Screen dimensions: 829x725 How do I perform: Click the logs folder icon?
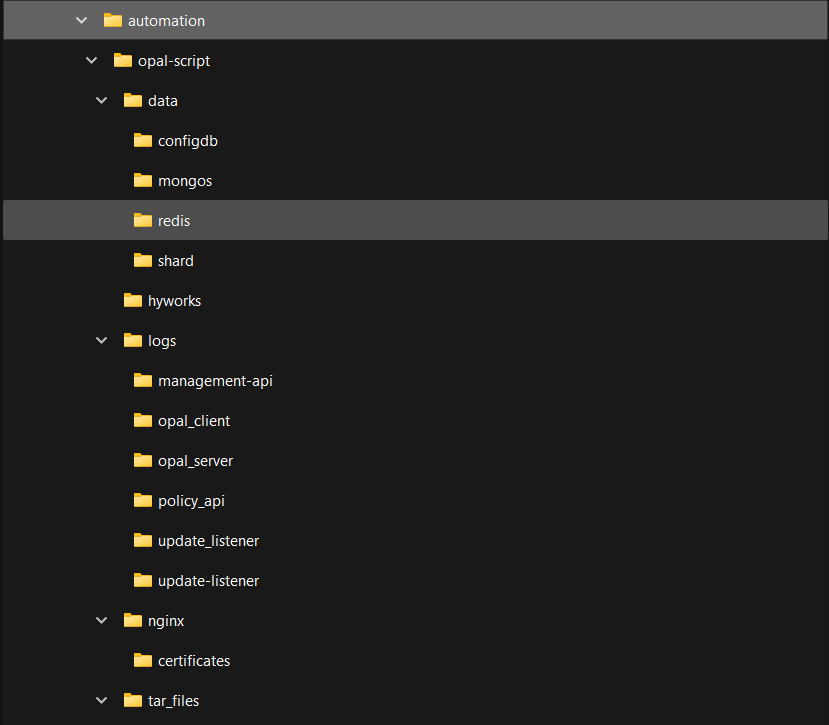133,340
